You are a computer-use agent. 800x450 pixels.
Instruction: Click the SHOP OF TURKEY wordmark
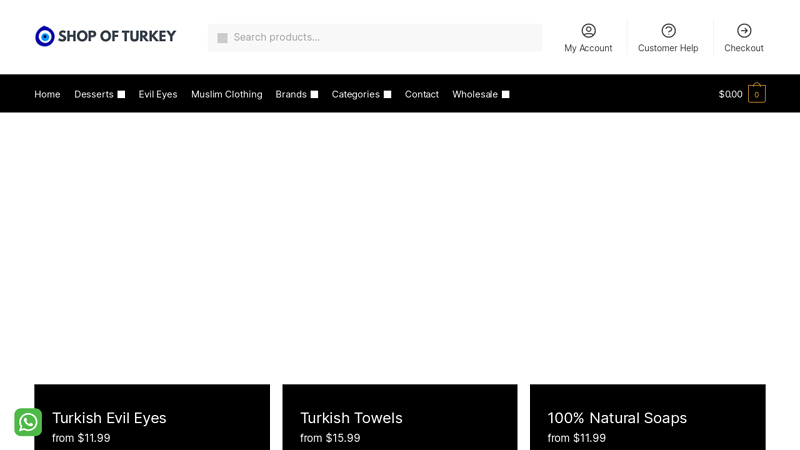tap(117, 36)
